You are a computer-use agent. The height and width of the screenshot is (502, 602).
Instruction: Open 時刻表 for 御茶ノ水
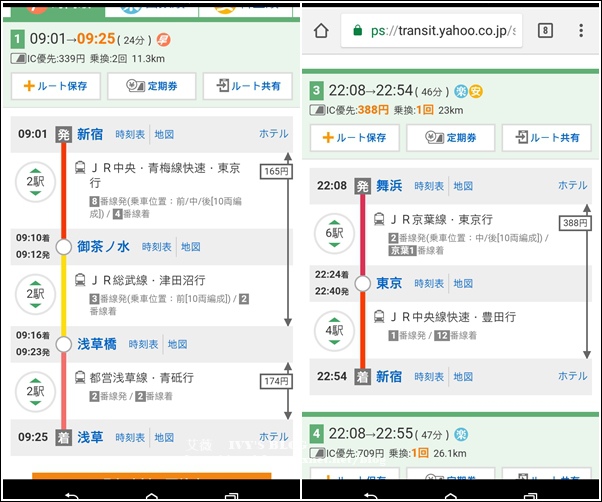[157, 247]
